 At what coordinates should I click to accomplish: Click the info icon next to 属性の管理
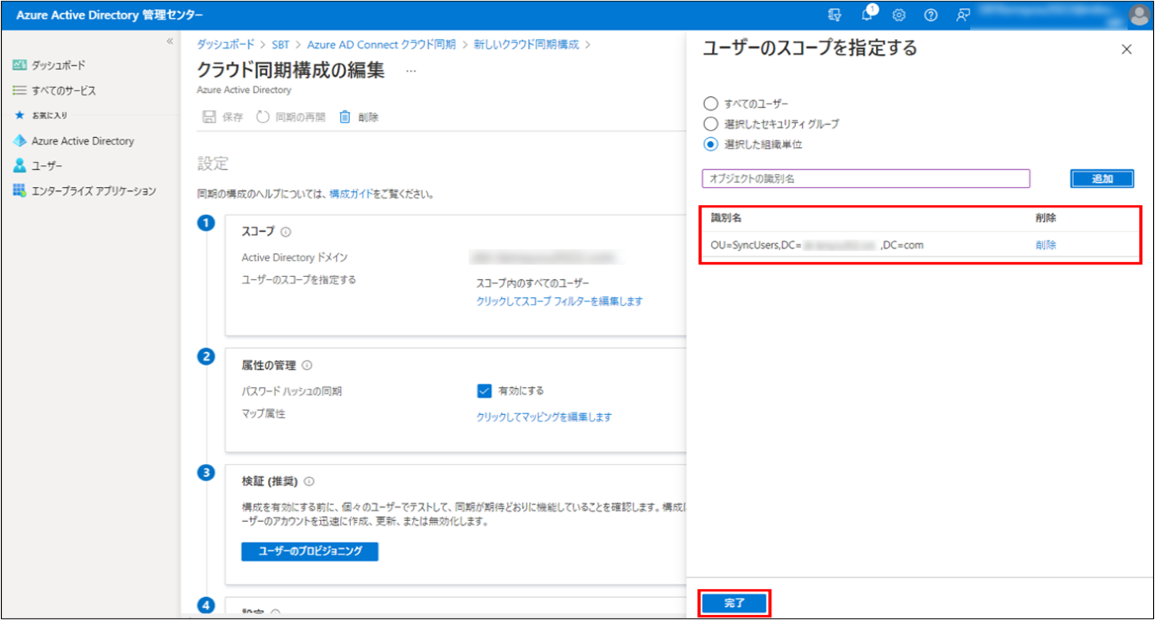click(307, 365)
